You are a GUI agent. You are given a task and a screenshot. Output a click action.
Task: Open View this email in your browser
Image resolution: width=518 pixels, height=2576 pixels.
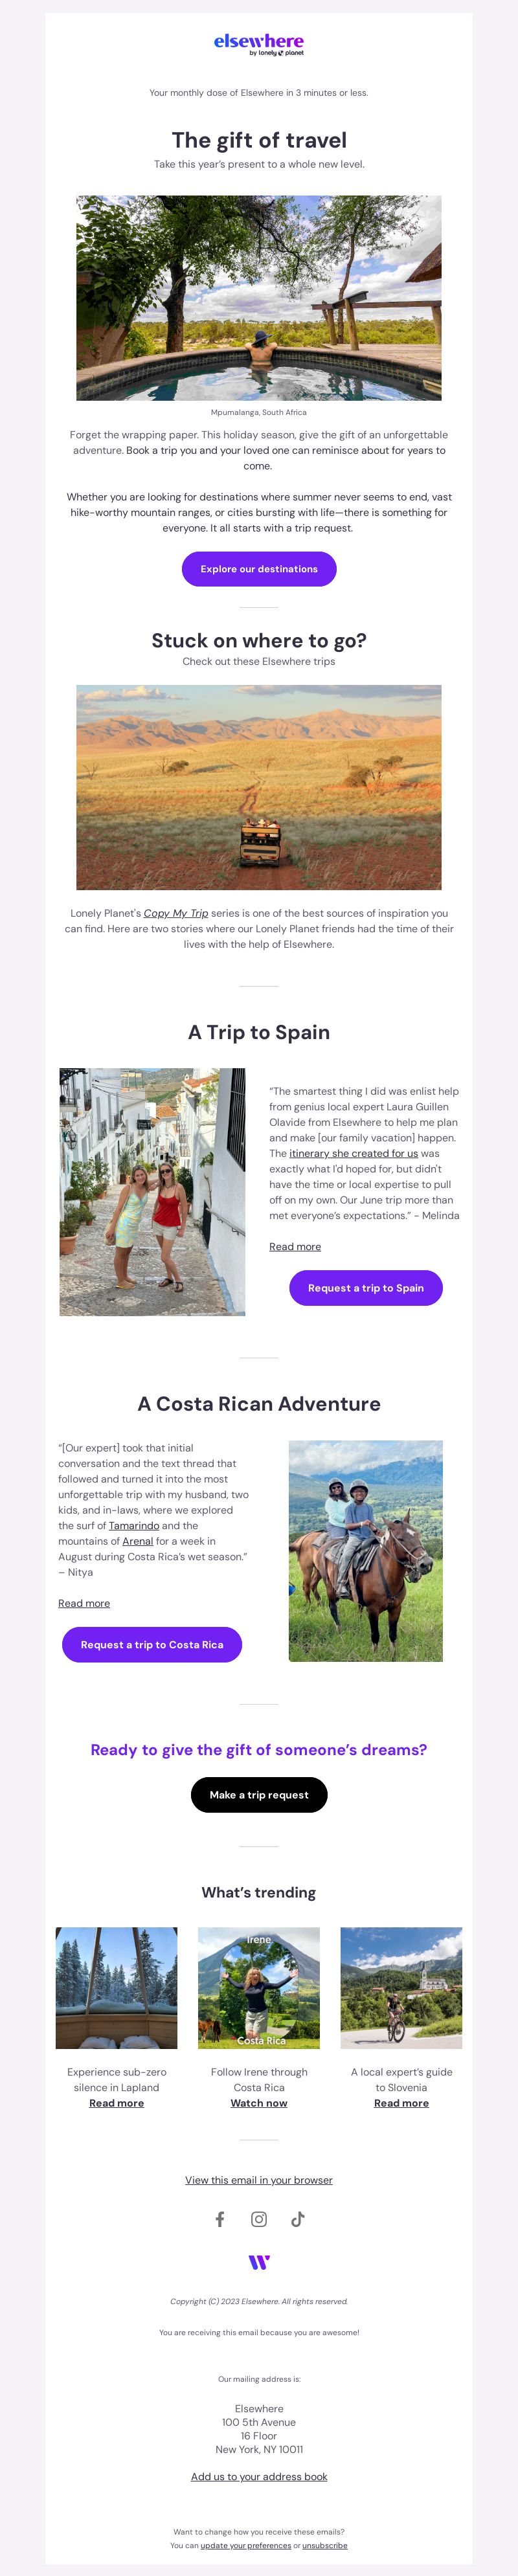coord(259,2180)
